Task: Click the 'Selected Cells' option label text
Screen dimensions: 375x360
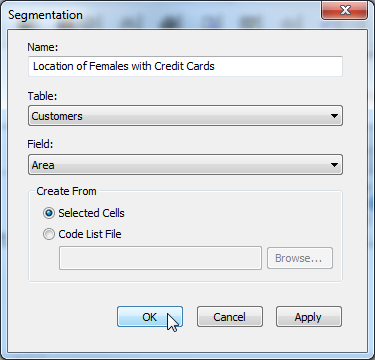Action: tap(91, 213)
